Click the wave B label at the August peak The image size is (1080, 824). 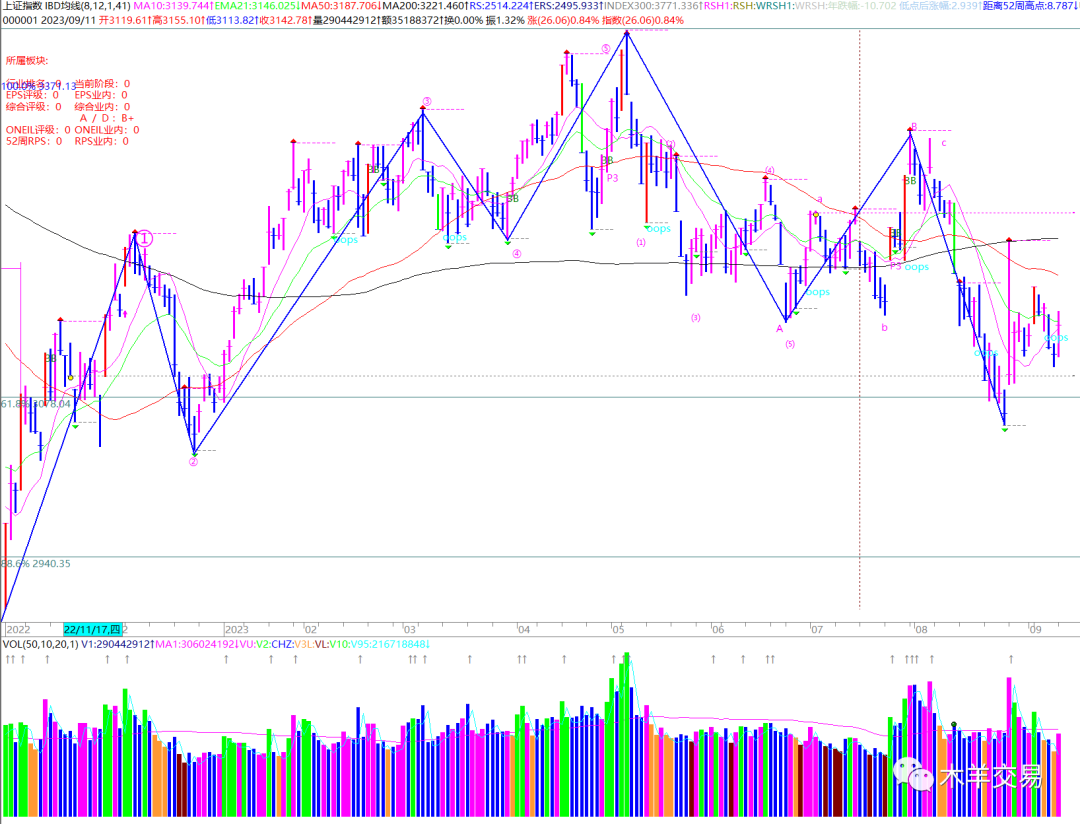point(913,127)
